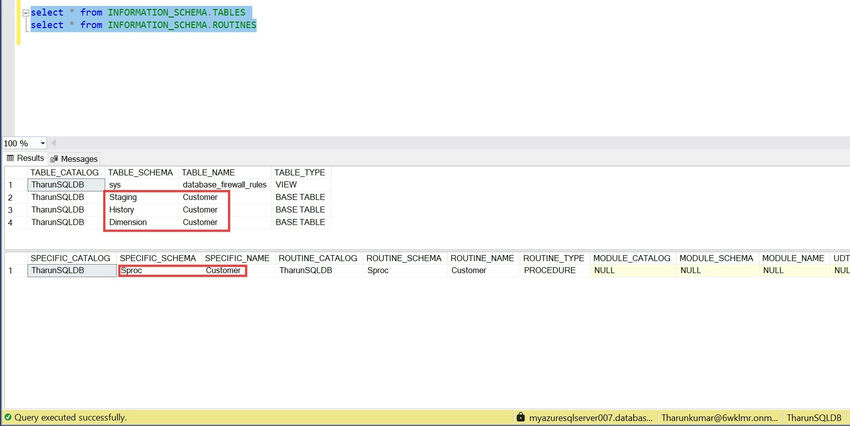Click the green query success check icon

click(x=8, y=417)
